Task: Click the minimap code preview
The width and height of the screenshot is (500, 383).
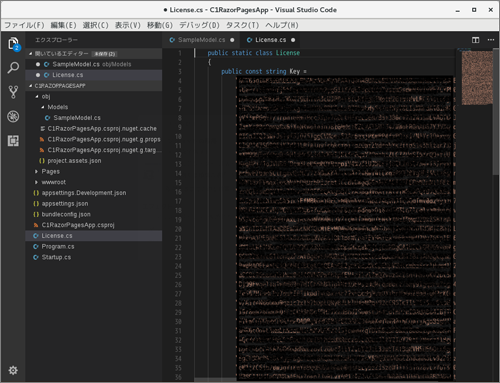Action: [477, 78]
